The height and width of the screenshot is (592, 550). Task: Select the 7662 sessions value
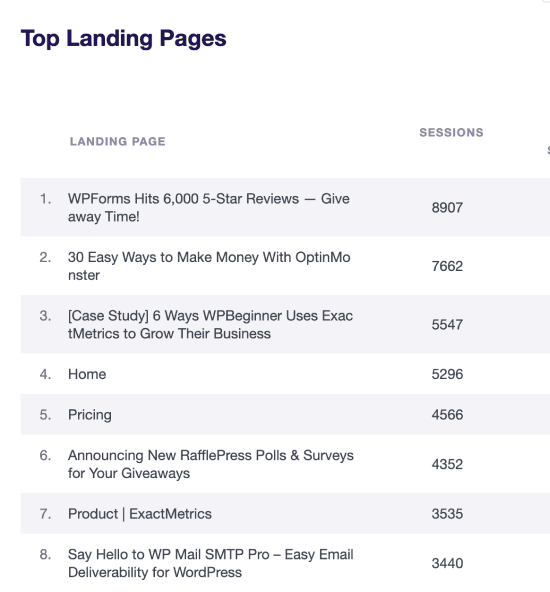pyautogui.click(x=447, y=266)
